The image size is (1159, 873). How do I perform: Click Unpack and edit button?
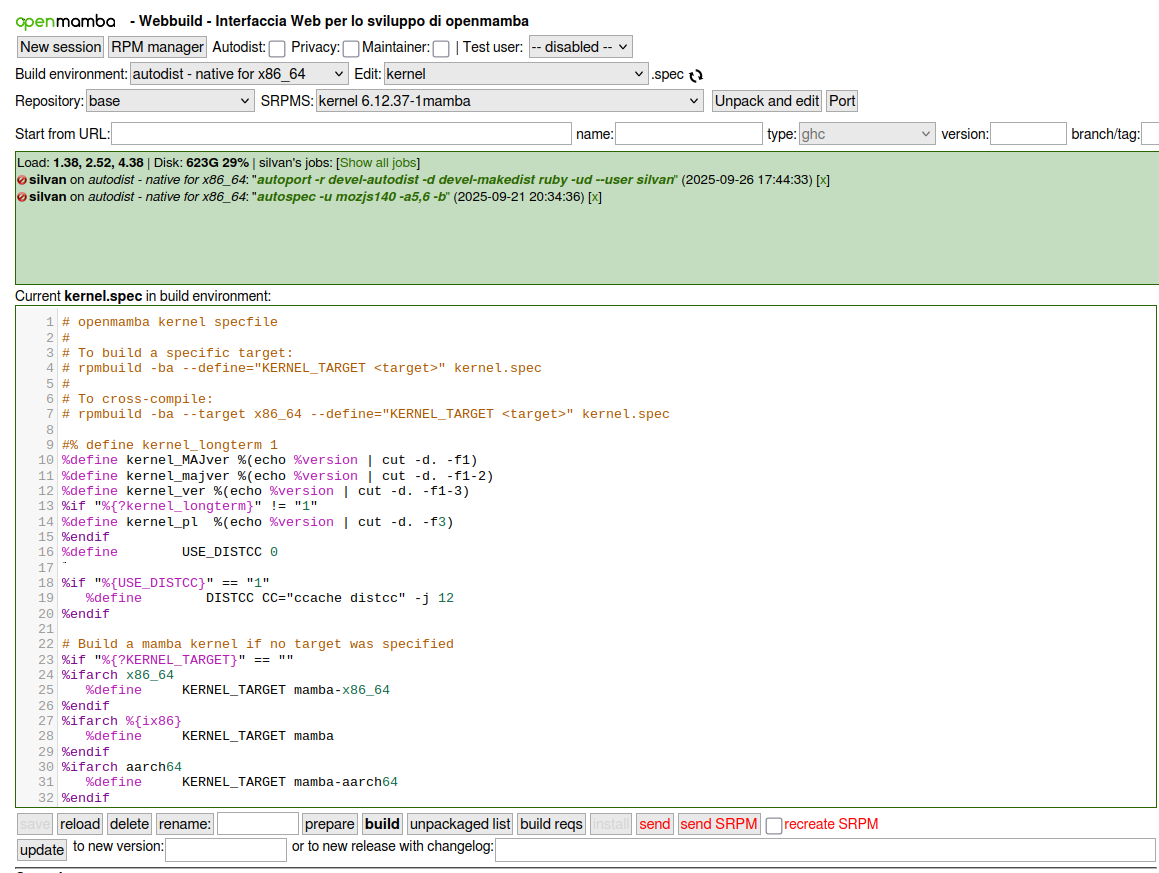(x=767, y=101)
